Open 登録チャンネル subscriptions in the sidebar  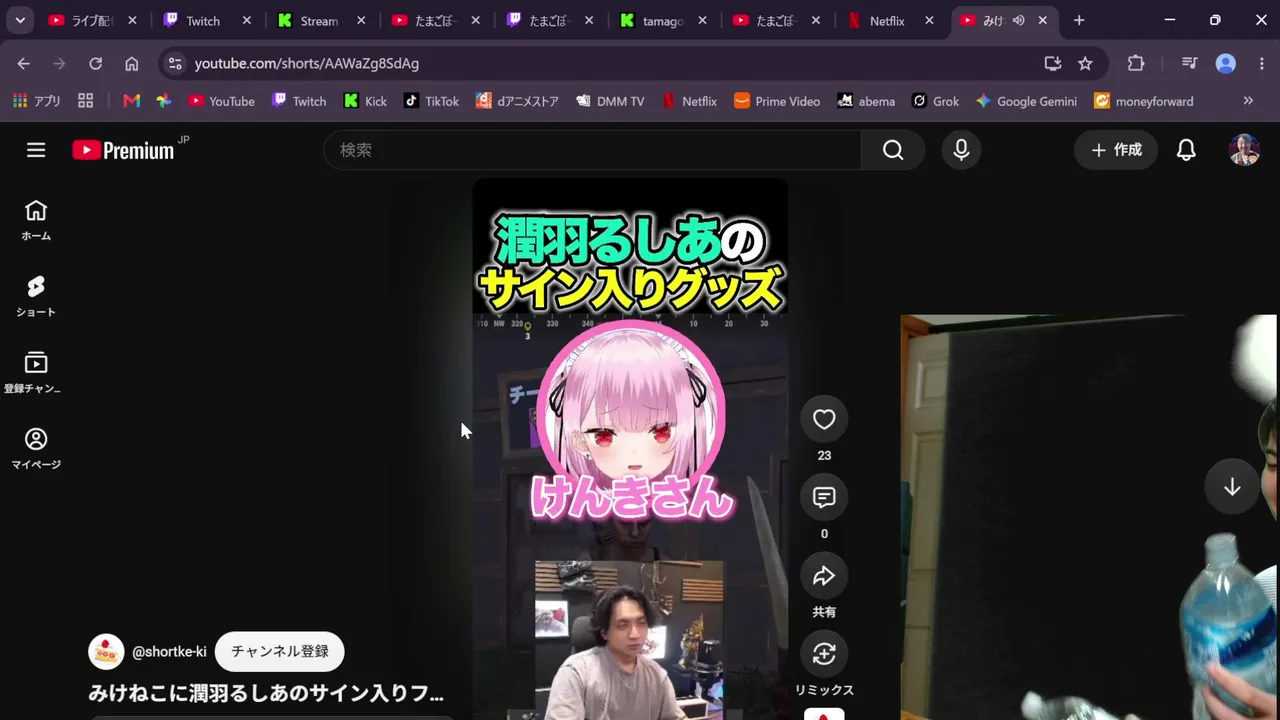tap(36, 373)
